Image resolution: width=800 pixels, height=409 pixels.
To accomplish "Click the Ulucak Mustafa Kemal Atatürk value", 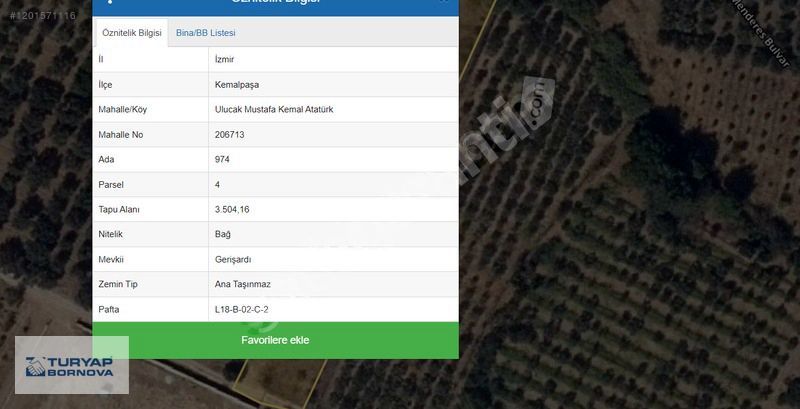I will point(274,109).
